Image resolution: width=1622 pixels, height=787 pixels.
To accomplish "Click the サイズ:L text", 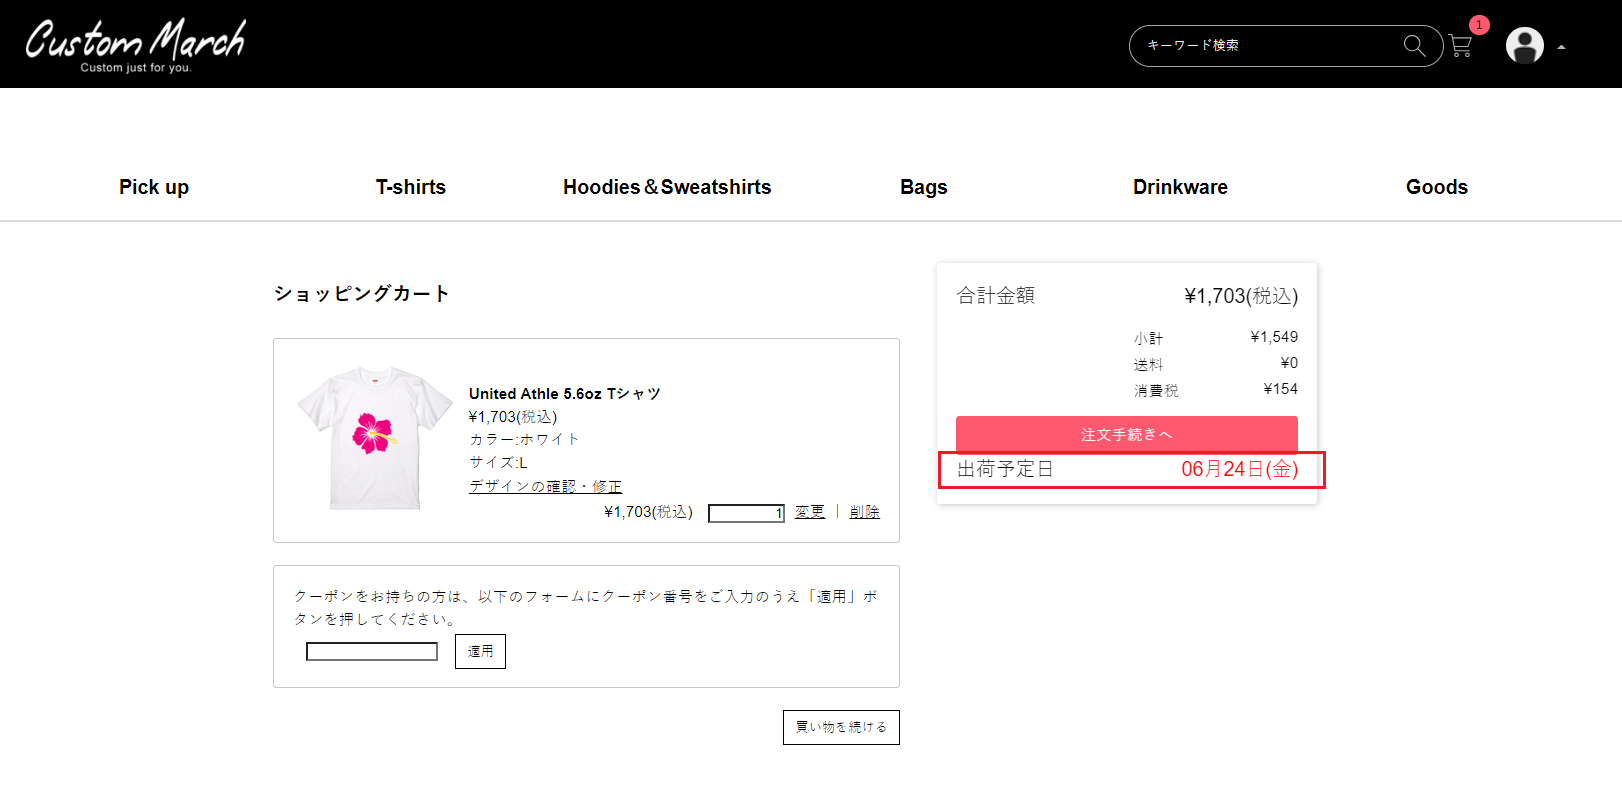I will (x=498, y=462).
